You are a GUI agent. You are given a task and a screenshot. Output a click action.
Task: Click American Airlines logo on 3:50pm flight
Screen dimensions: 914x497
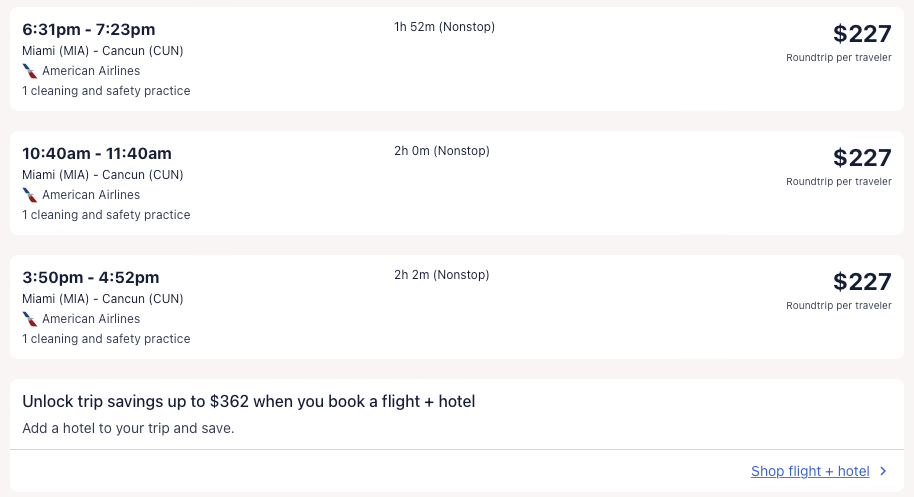point(30,319)
